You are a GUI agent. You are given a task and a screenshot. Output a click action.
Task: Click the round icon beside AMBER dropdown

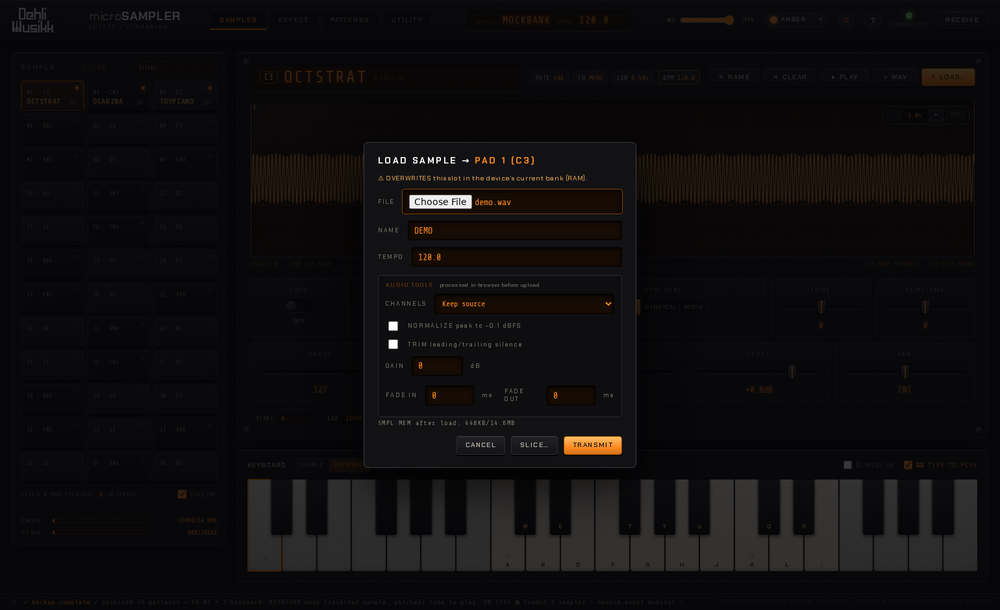point(846,20)
